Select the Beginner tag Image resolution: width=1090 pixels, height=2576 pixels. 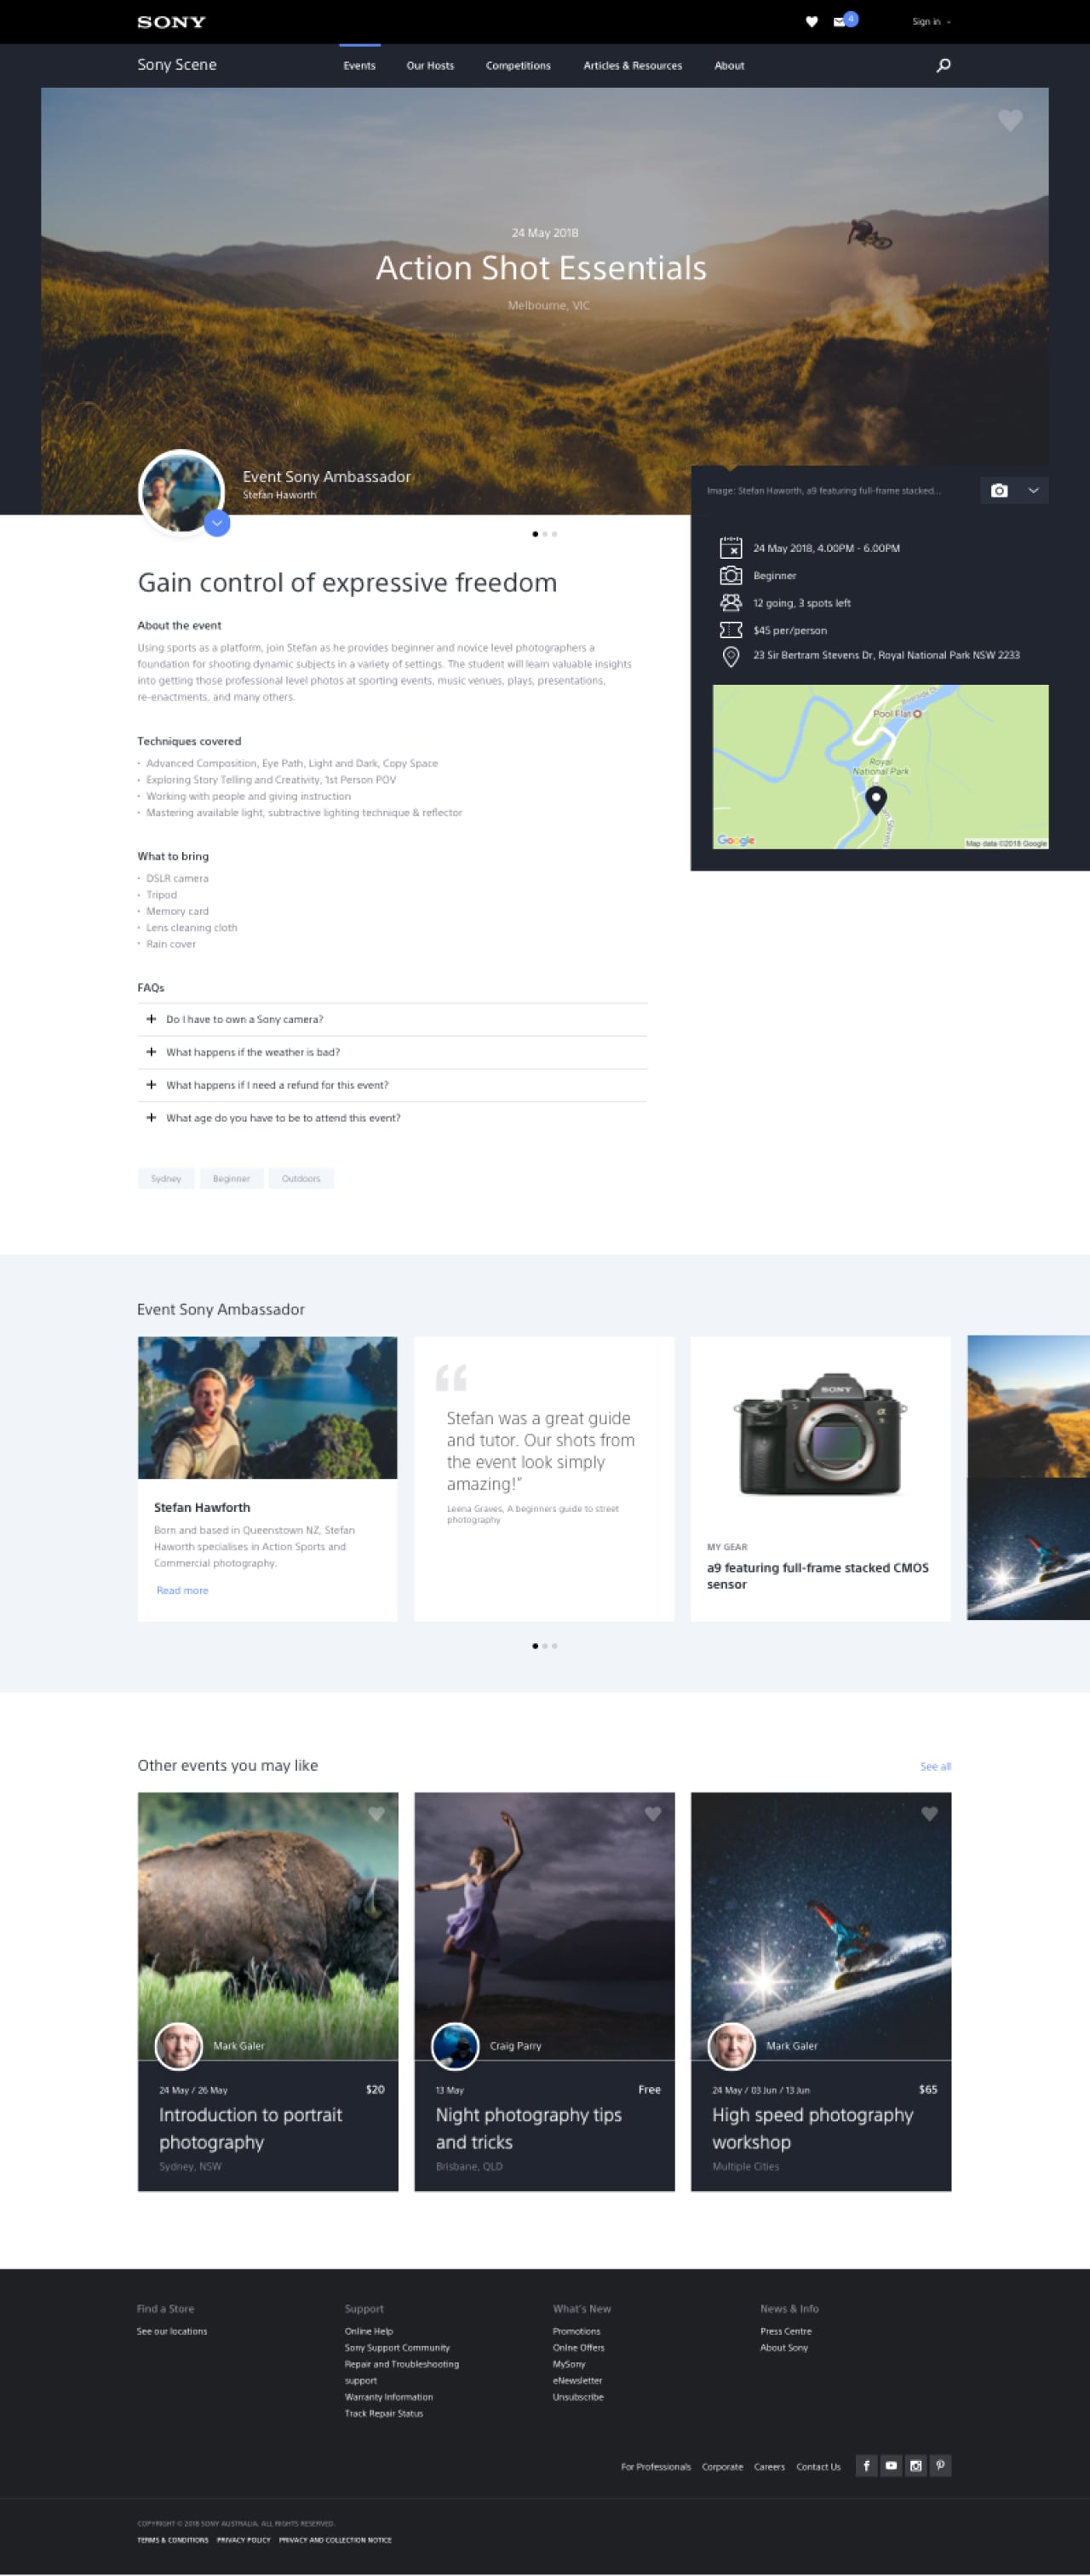(231, 1179)
